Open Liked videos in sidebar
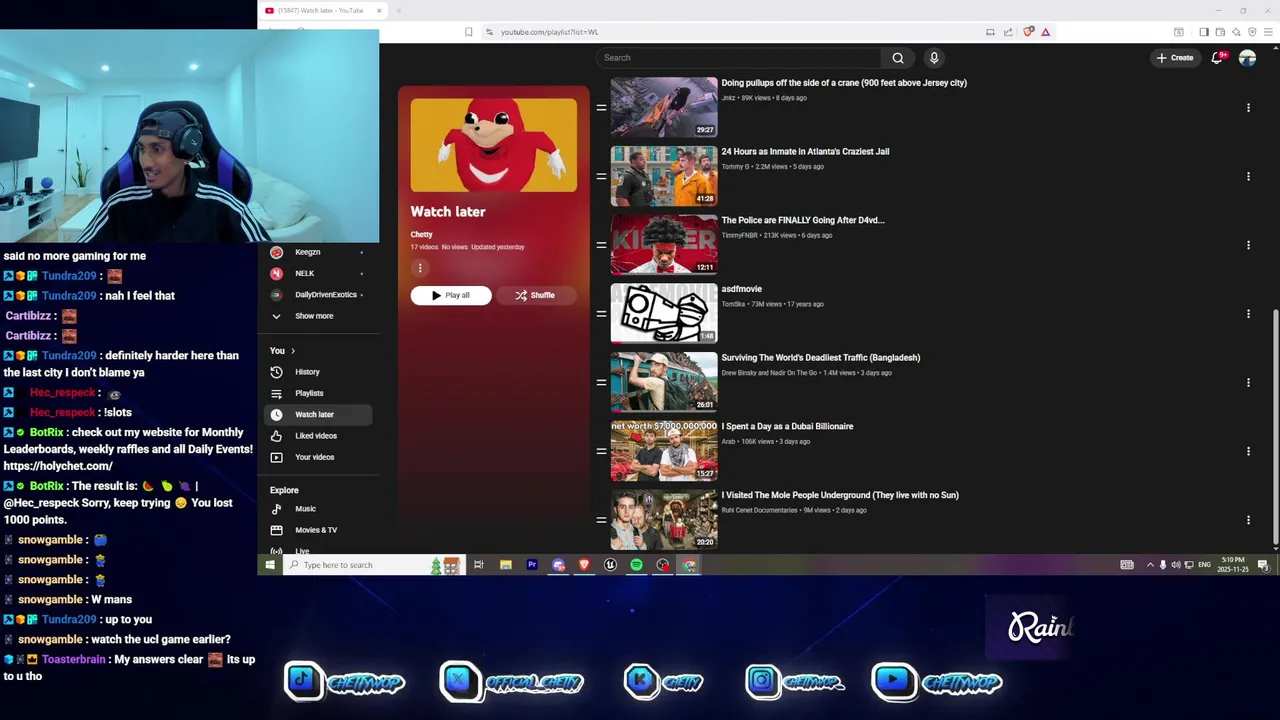1280x720 pixels. (x=318, y=436)
